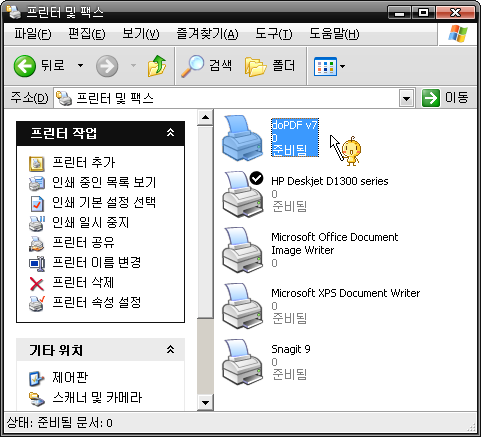The width and height of the screenshot is (481, 437).
Task: Click the 스캐너 및 카메라 icon
Action: click(37, 398)
